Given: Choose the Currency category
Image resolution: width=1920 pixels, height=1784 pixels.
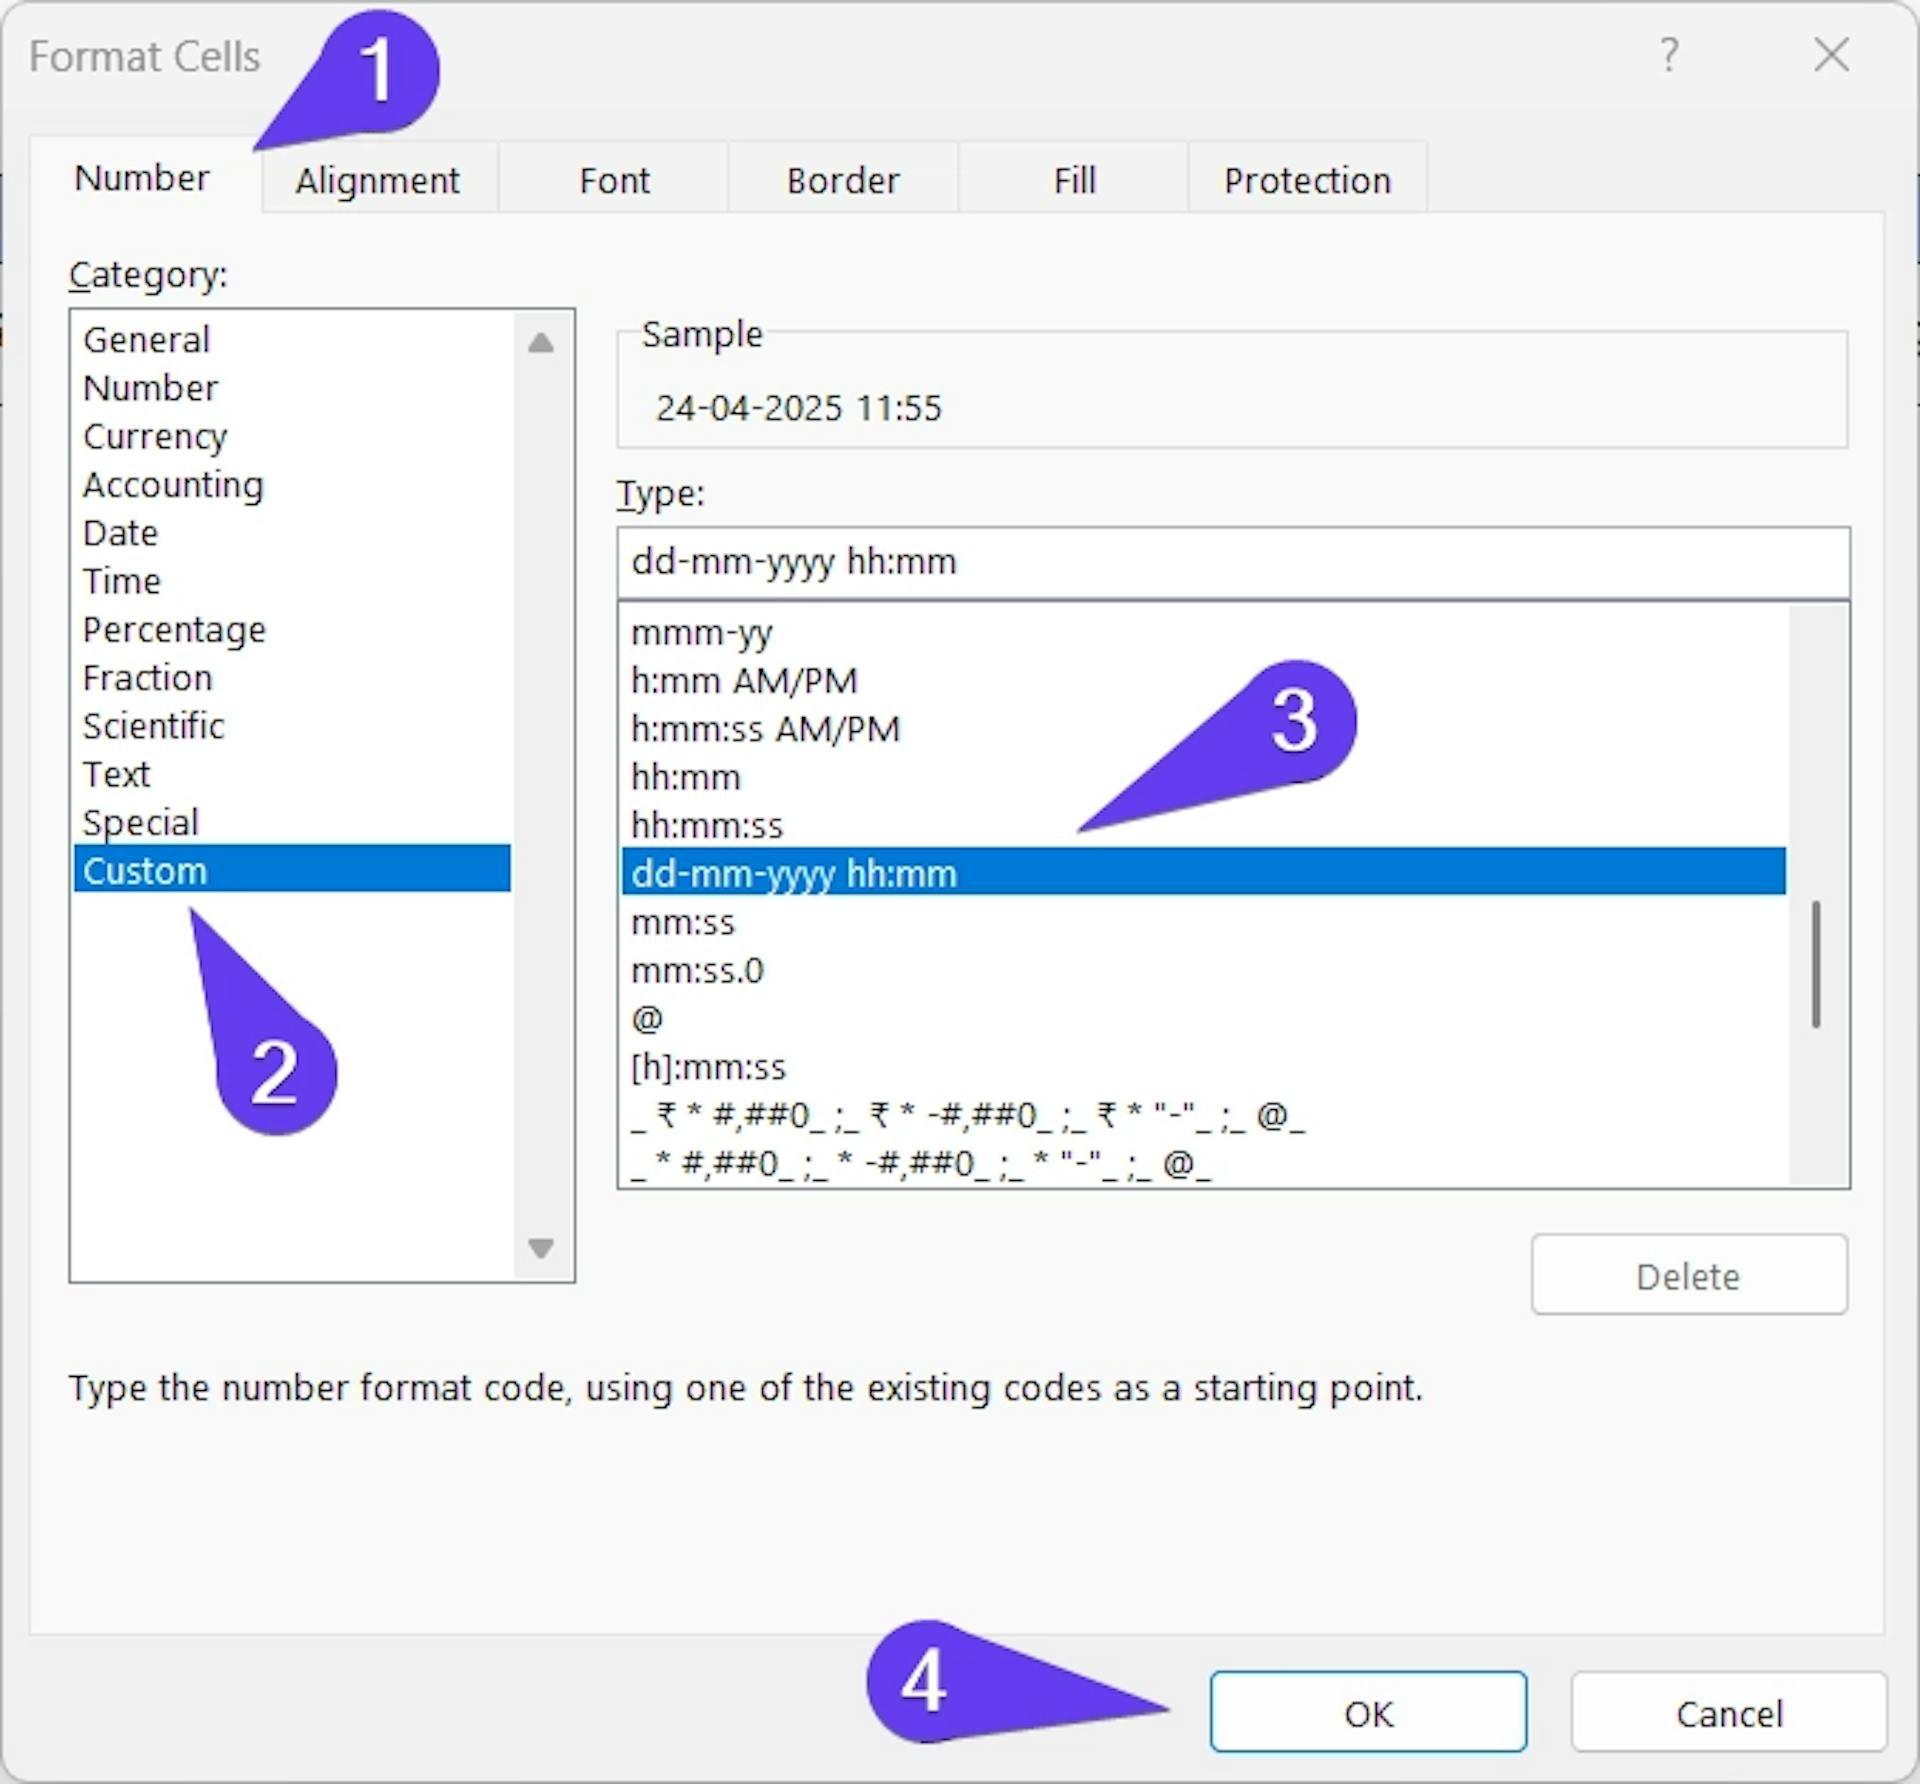Looking at the screenshot, I should click(155, 437).
